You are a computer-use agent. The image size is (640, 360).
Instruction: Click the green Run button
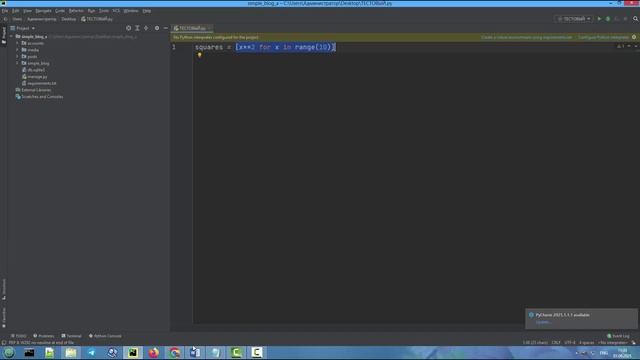click(599, 19)
